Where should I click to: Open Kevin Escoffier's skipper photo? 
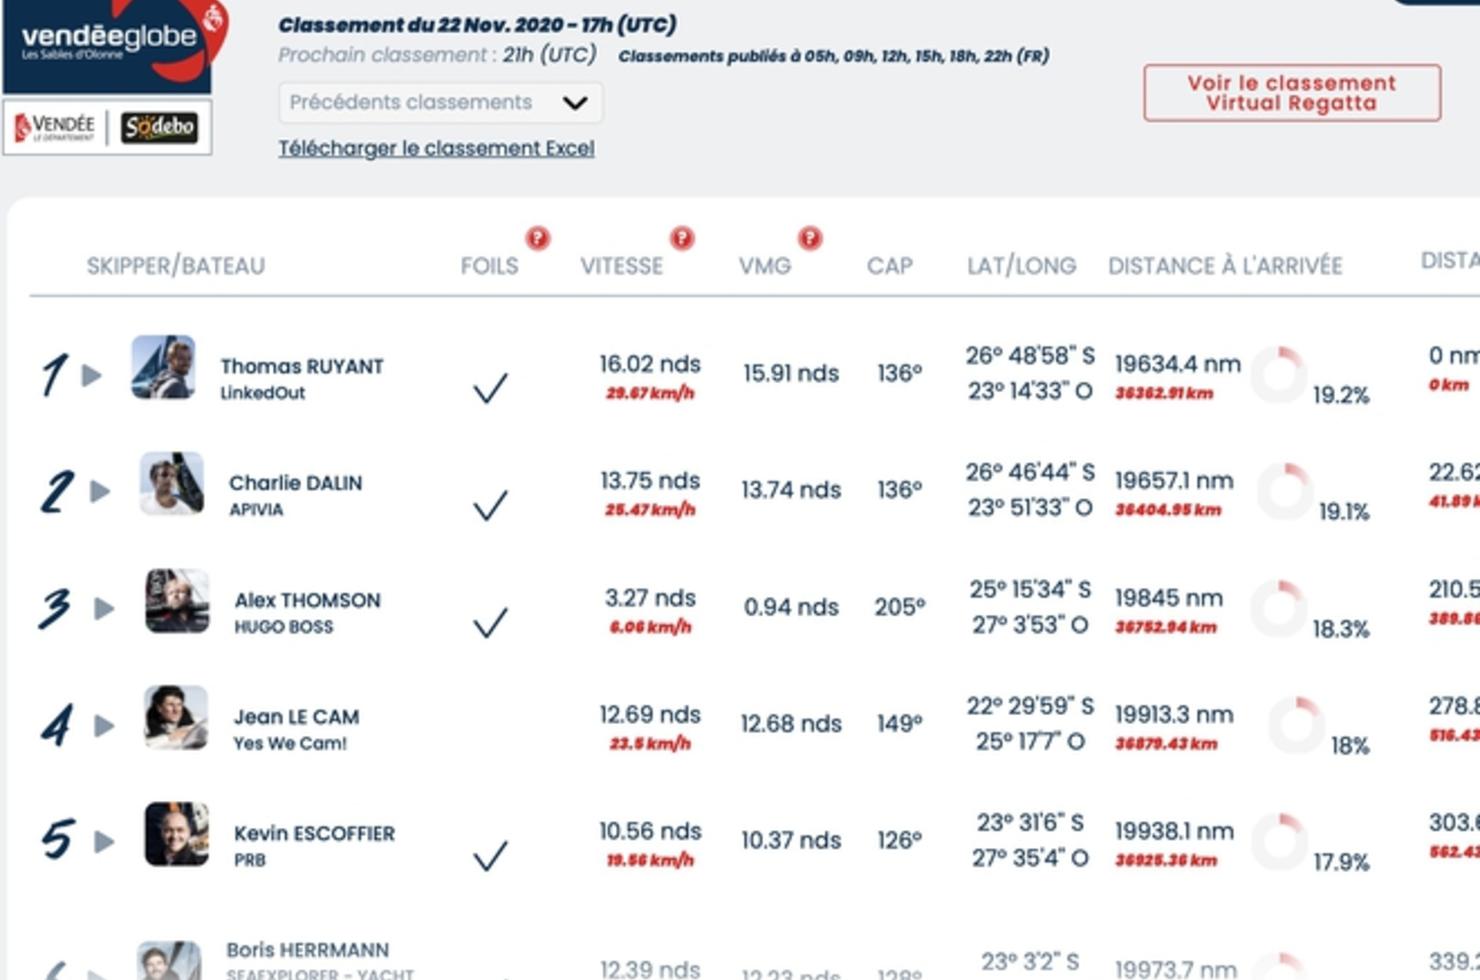pos(177,834)
